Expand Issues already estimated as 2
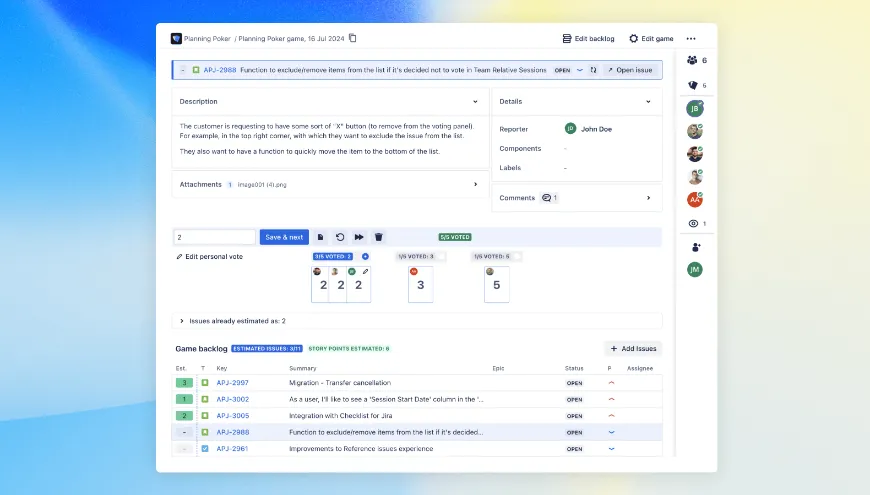The image size is (870, 495). pyautogui.click(x=181, y=321)
